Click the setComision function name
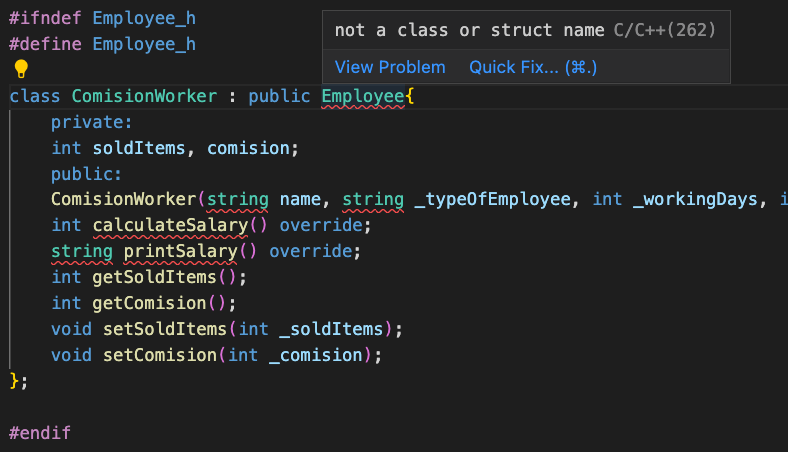 coord(160,355)
